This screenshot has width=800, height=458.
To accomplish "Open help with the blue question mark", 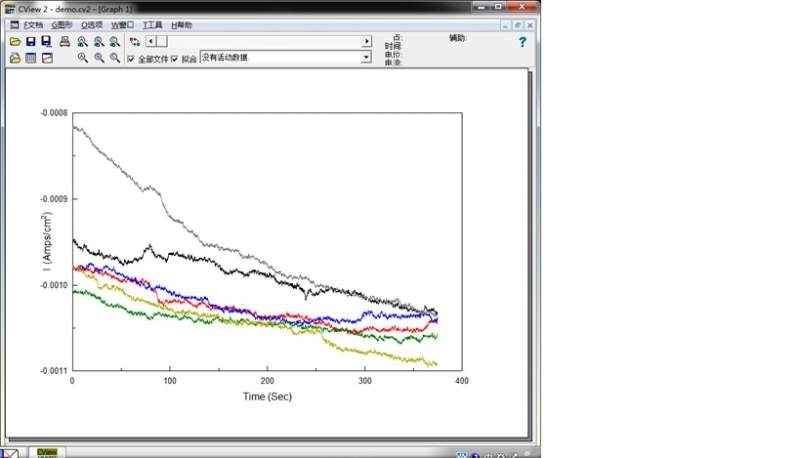I will [522, 42].
